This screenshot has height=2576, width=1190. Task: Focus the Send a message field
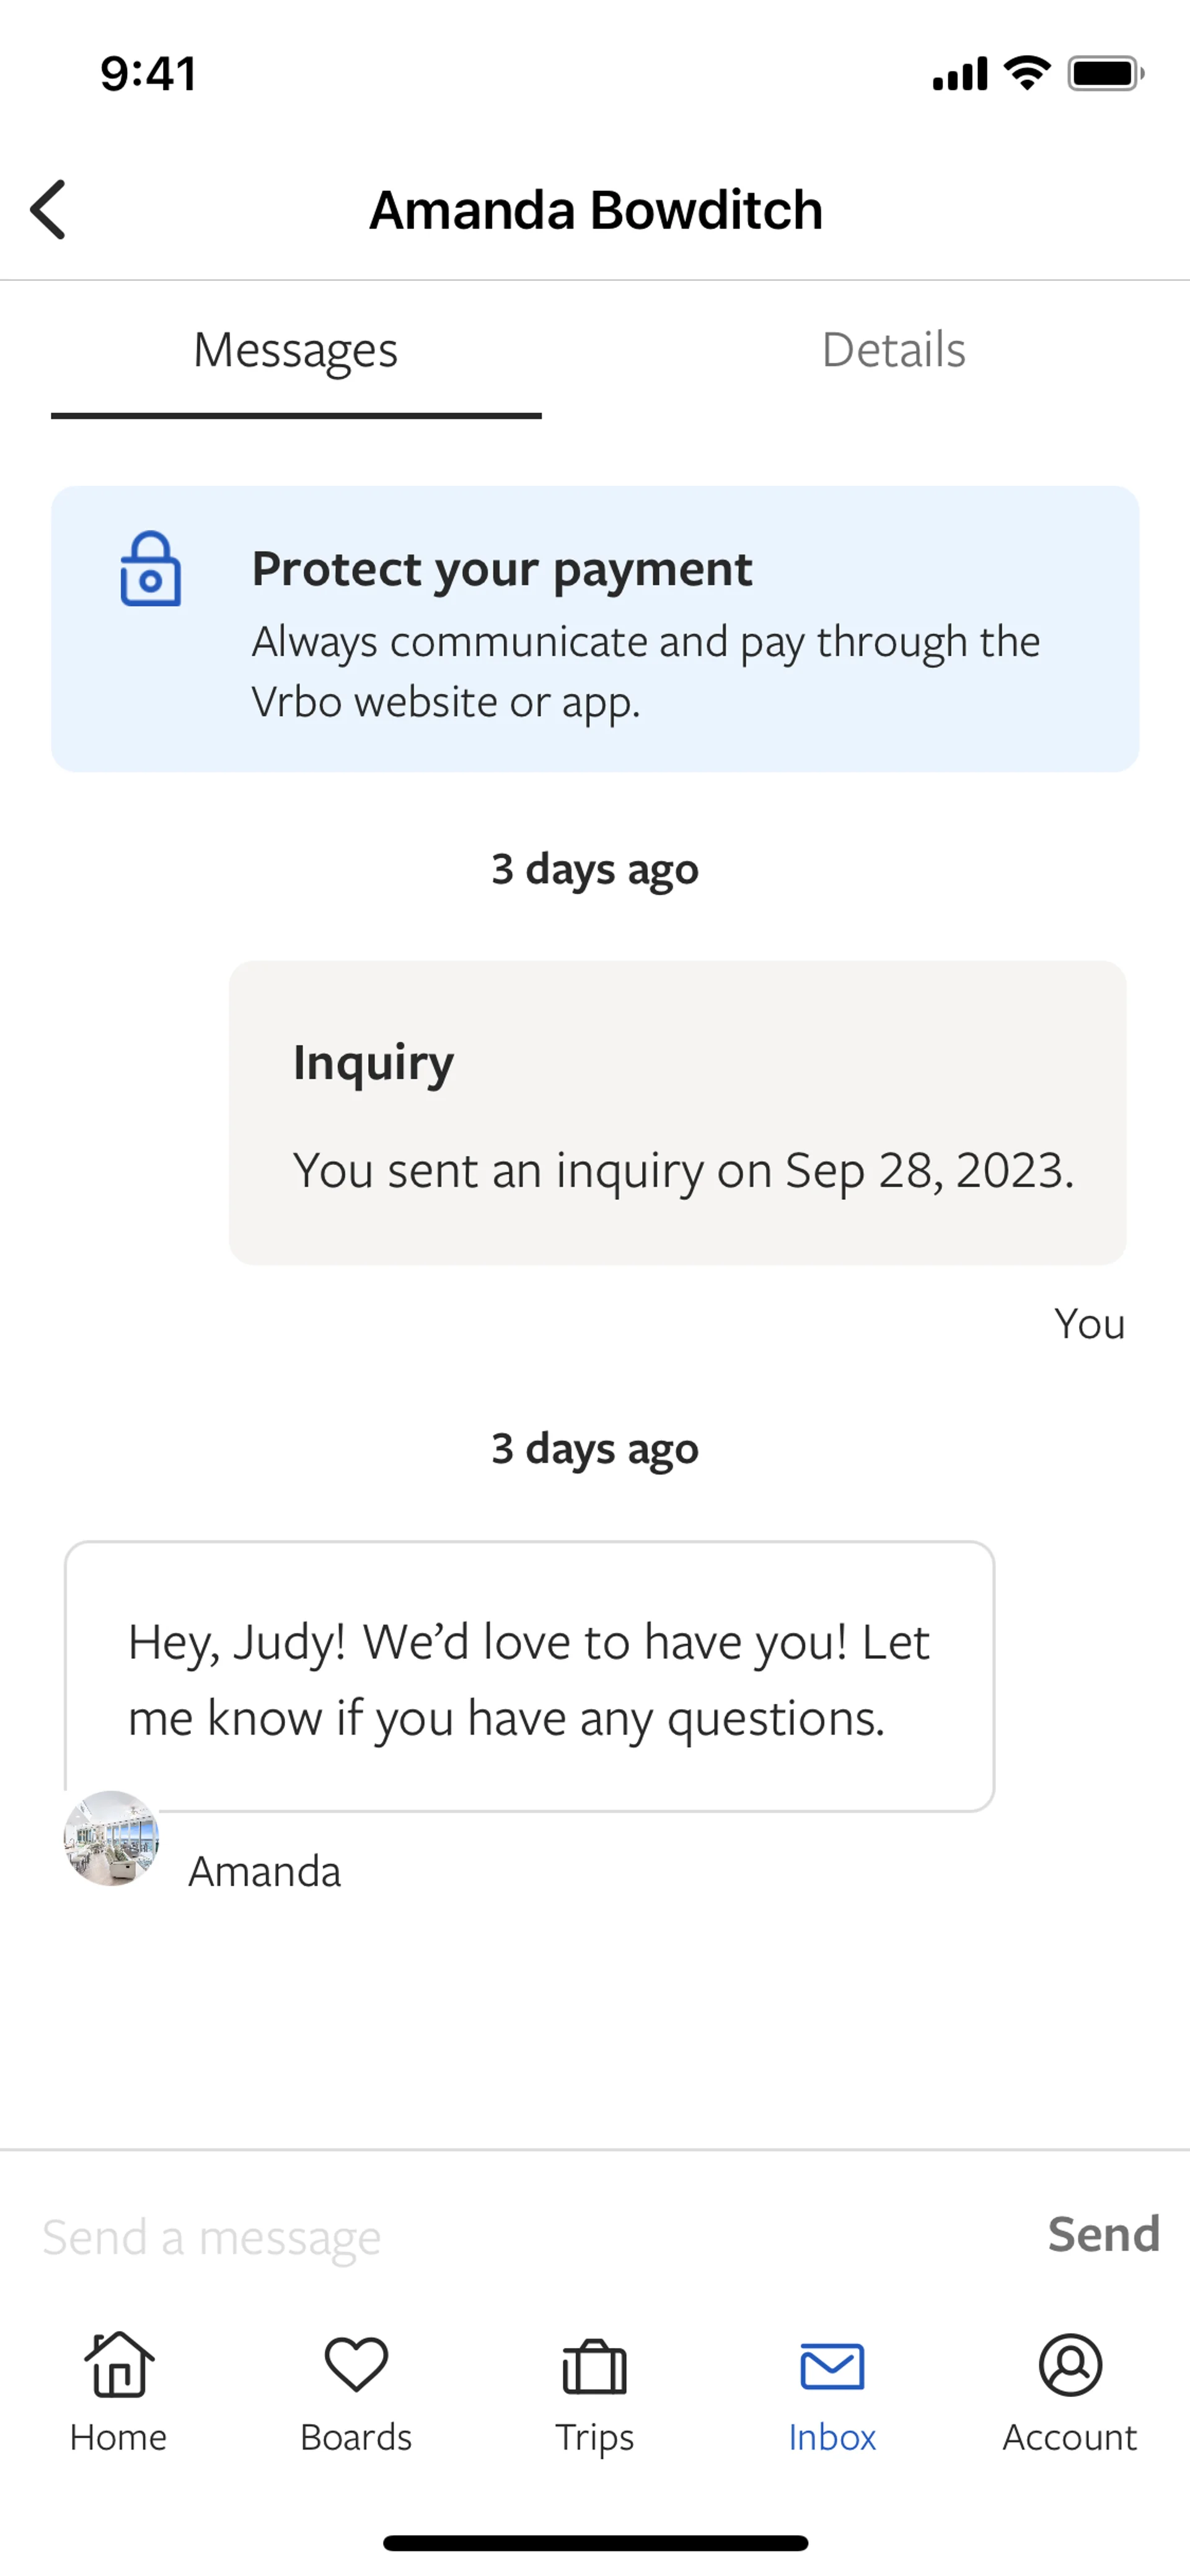520,2236
